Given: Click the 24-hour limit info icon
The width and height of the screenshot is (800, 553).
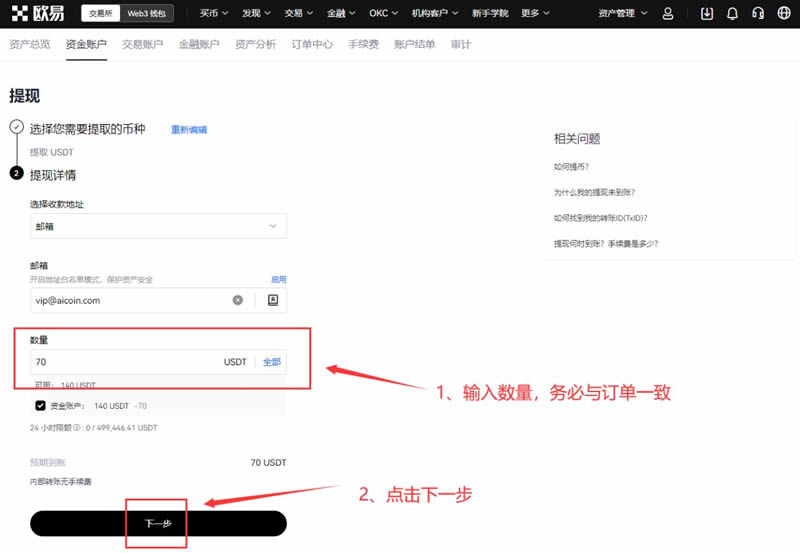Looking at the screenshot, I should point(76,428).
